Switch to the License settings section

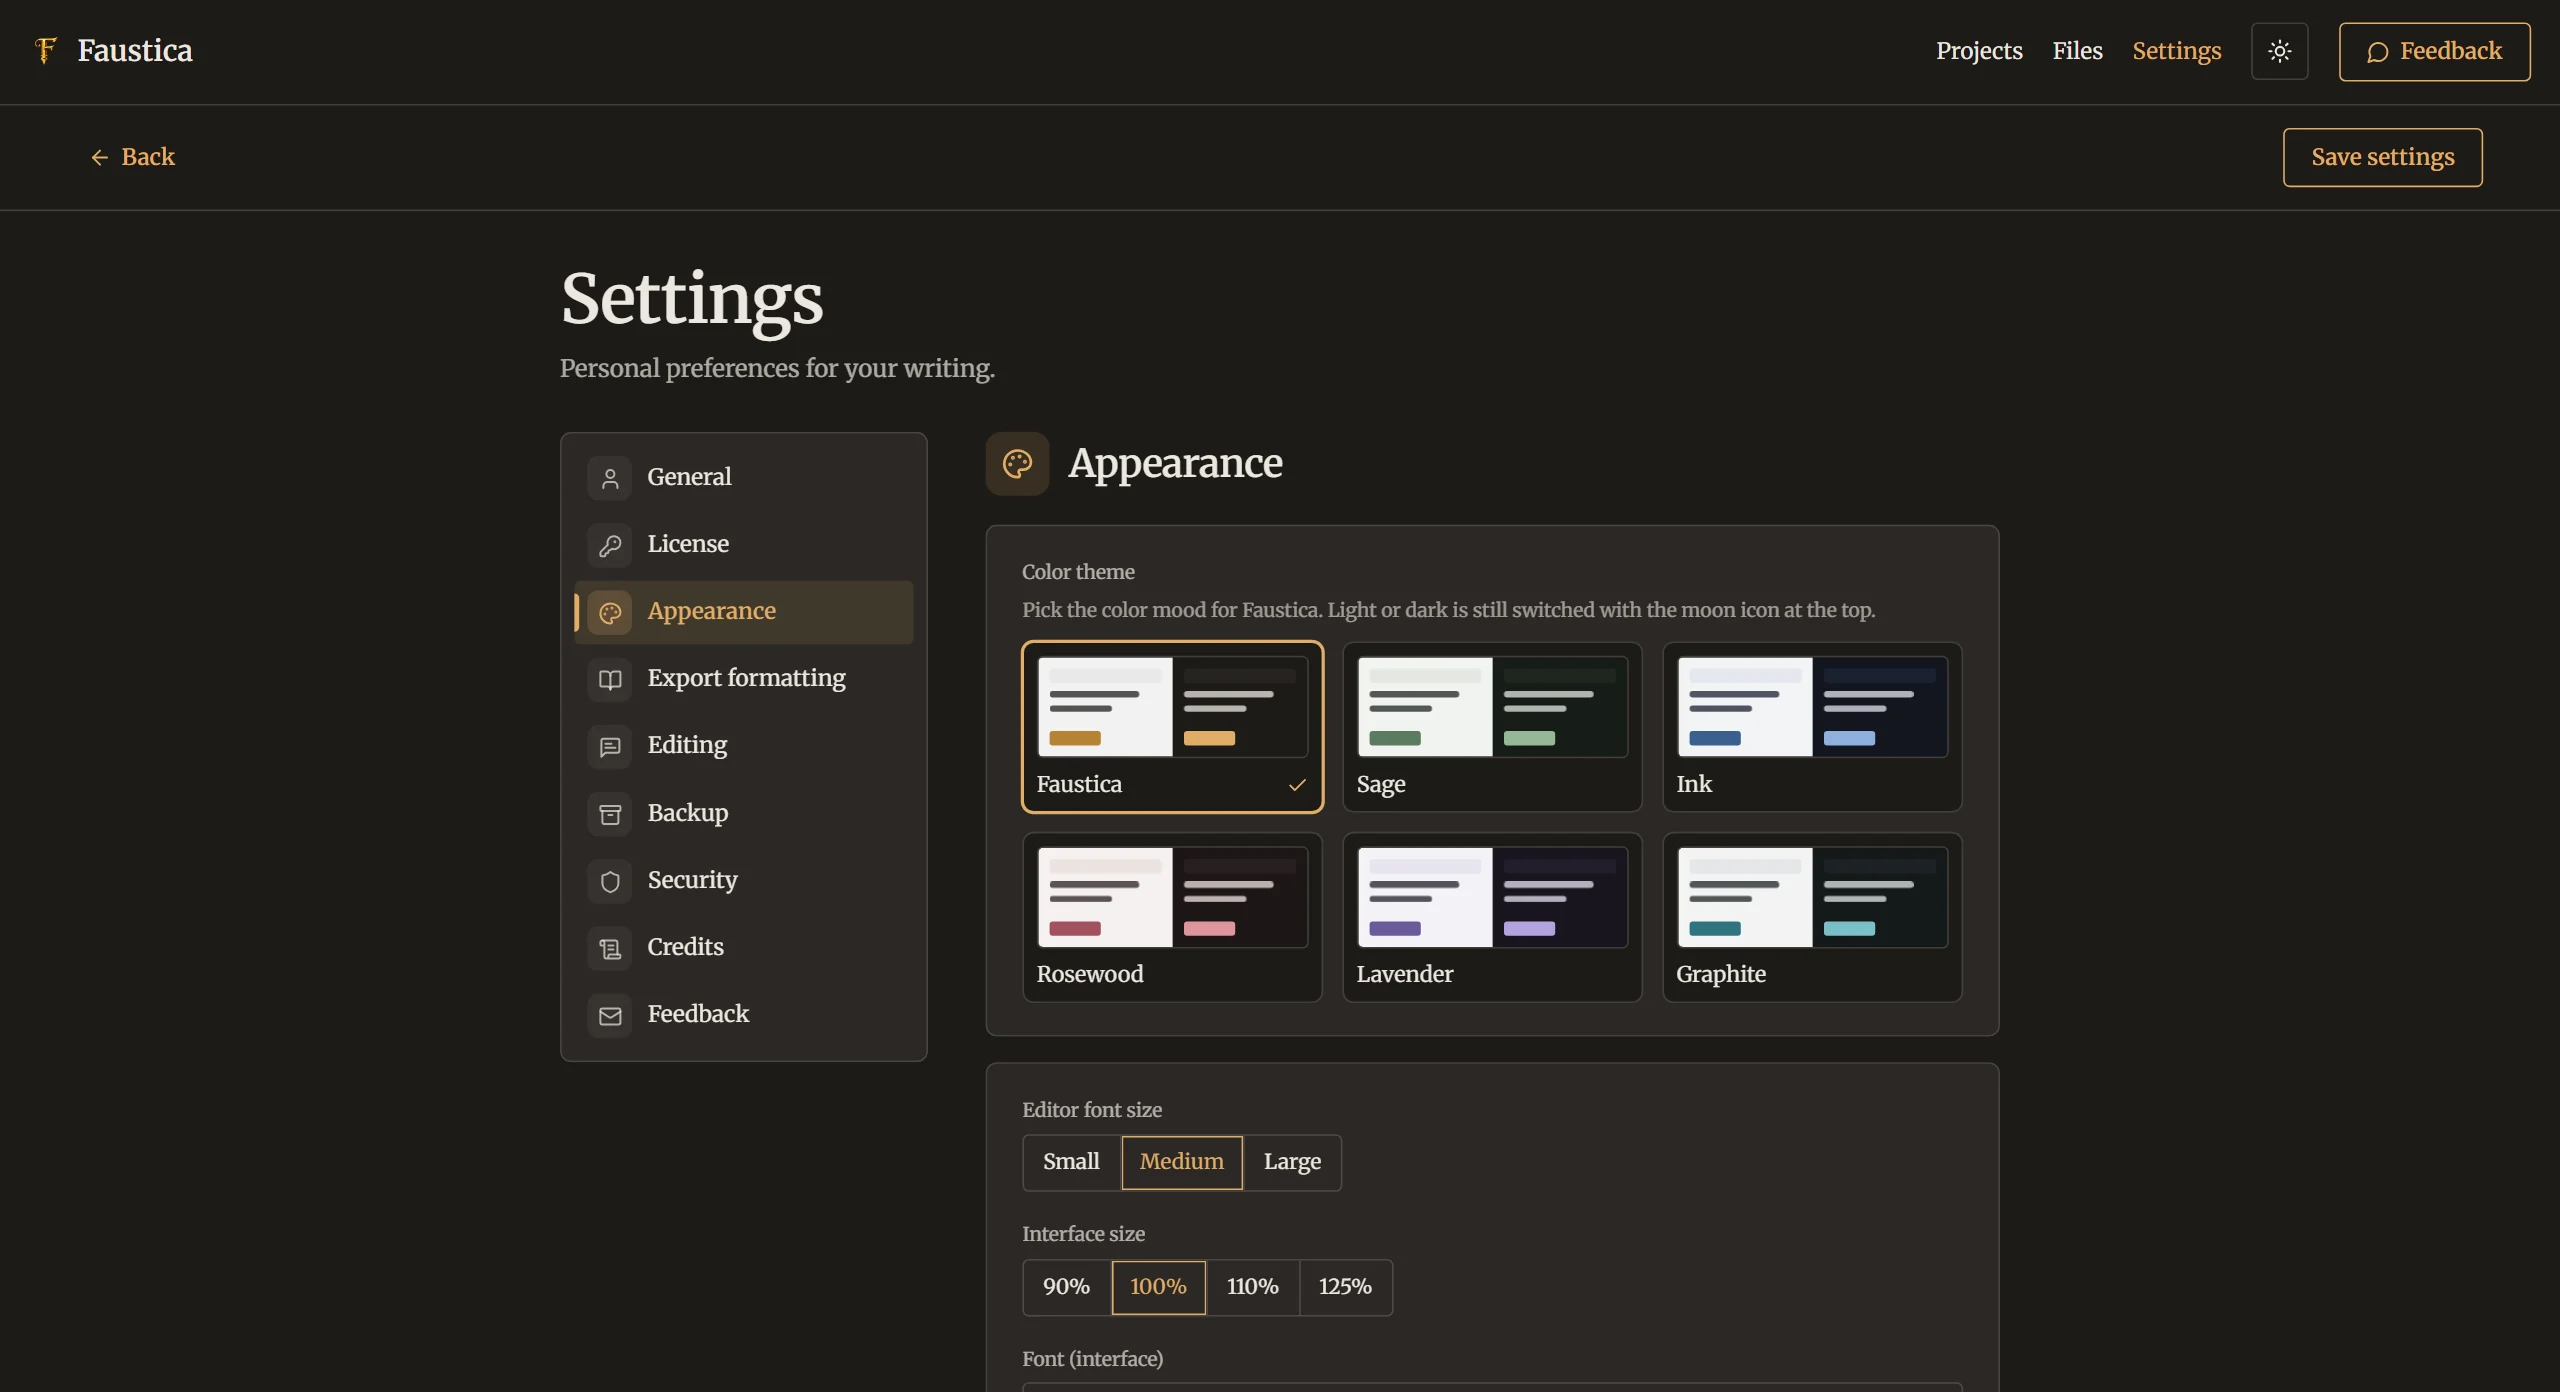[743, 545]
